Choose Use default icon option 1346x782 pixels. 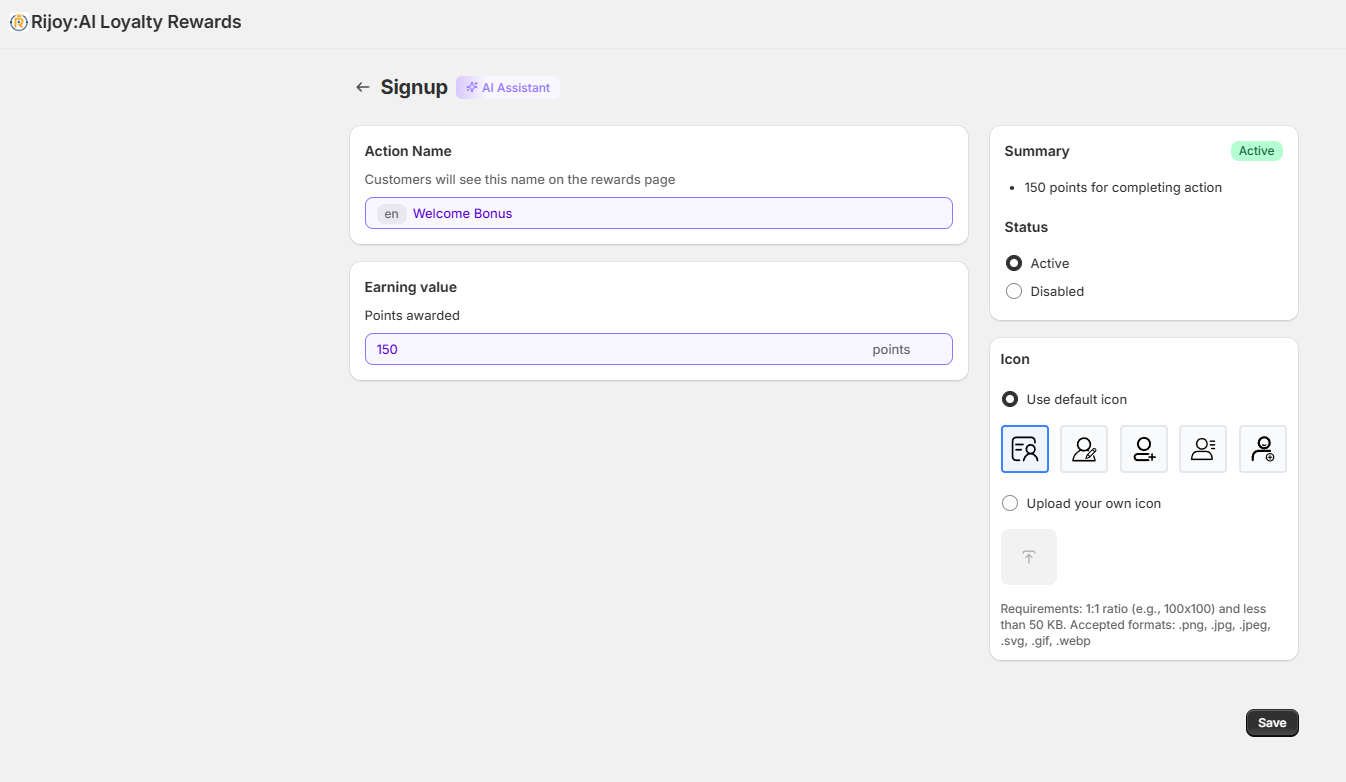point(1010,399)
